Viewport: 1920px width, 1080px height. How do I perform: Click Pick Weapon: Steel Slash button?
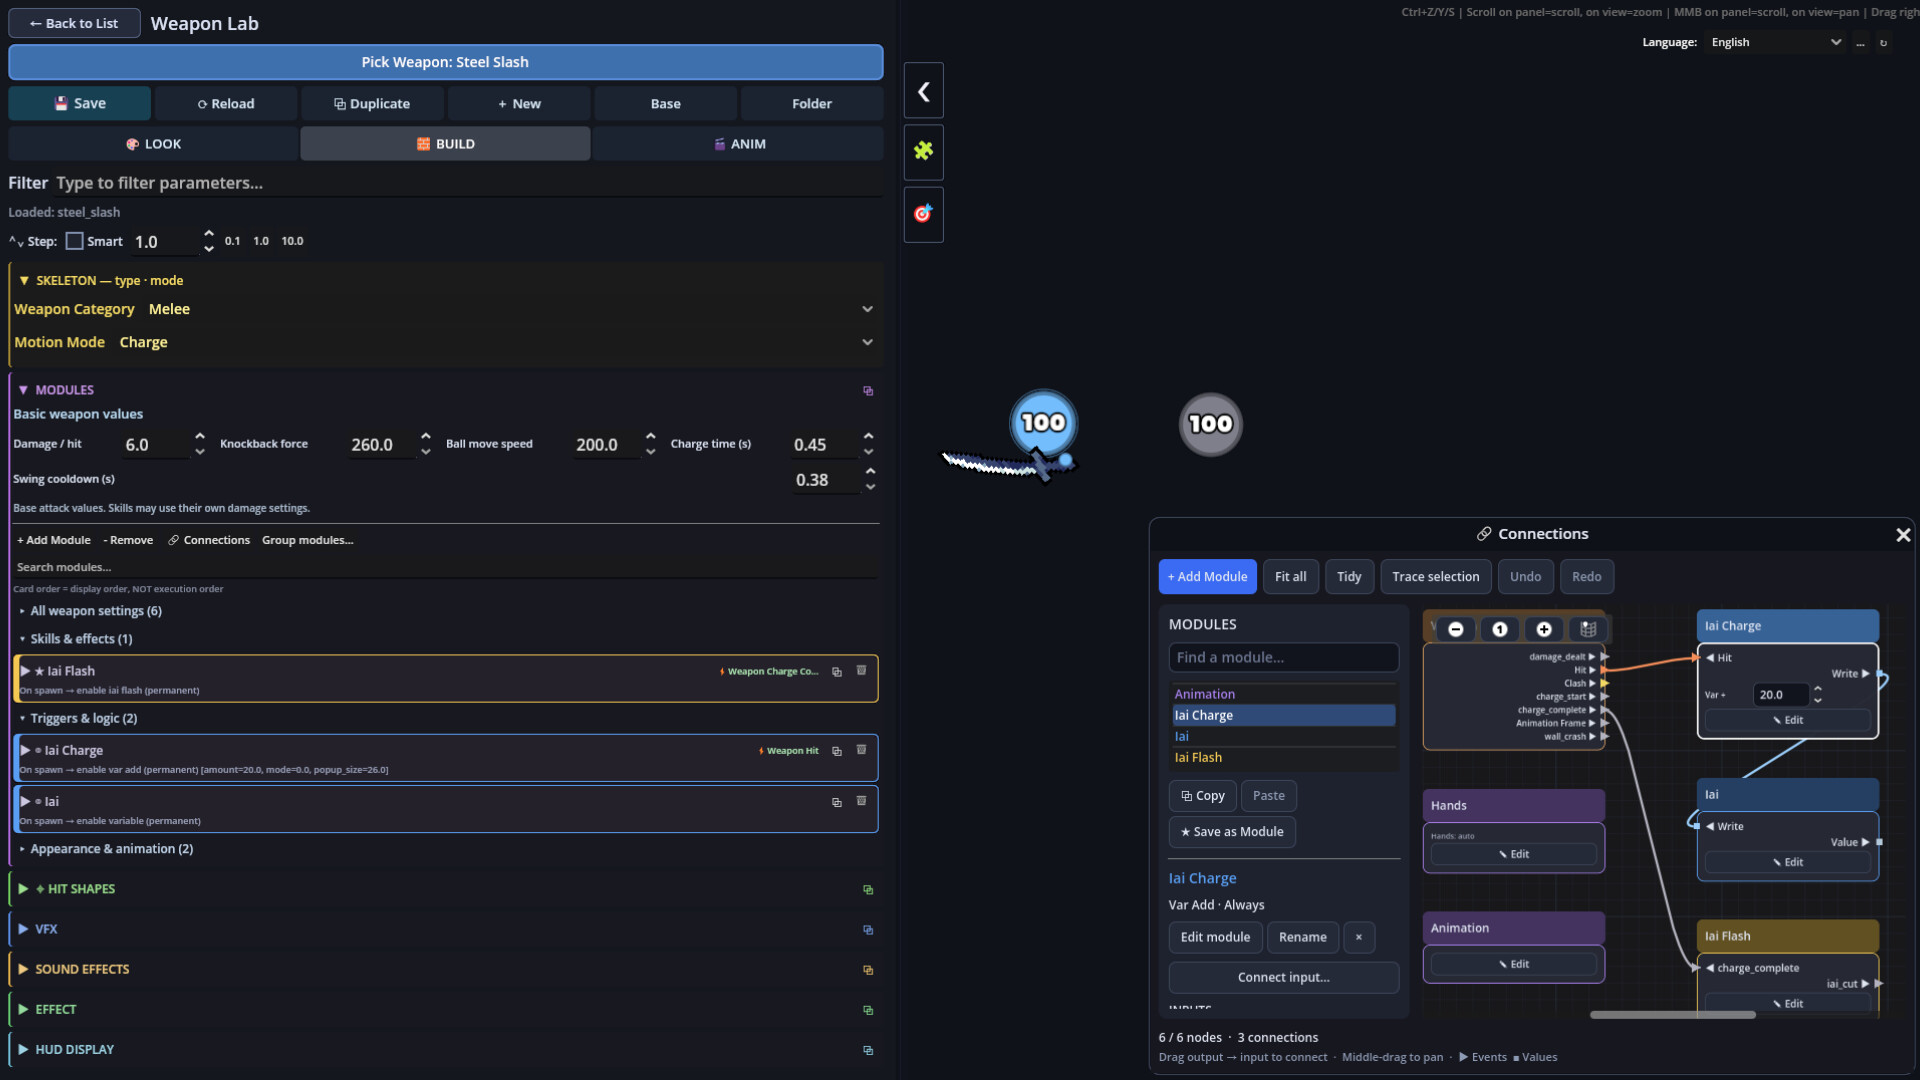tap(445, 62)
